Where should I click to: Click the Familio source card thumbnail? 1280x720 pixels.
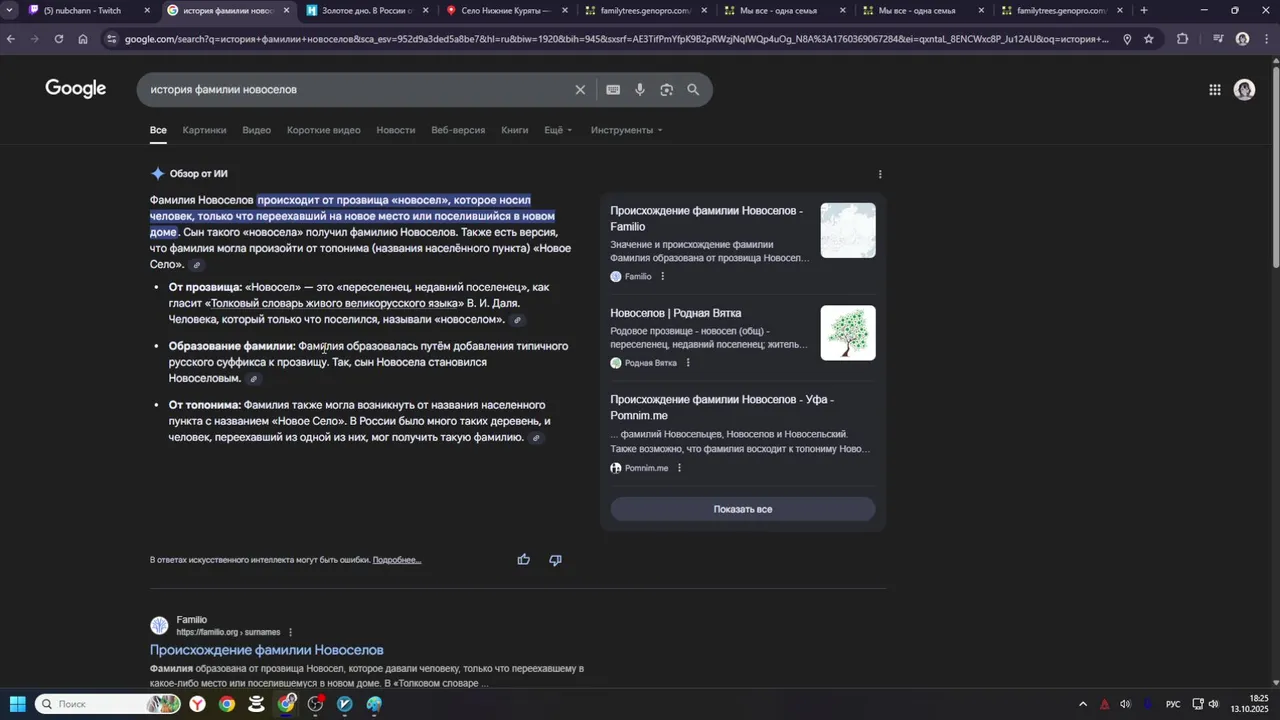click(x=848, y=230)
